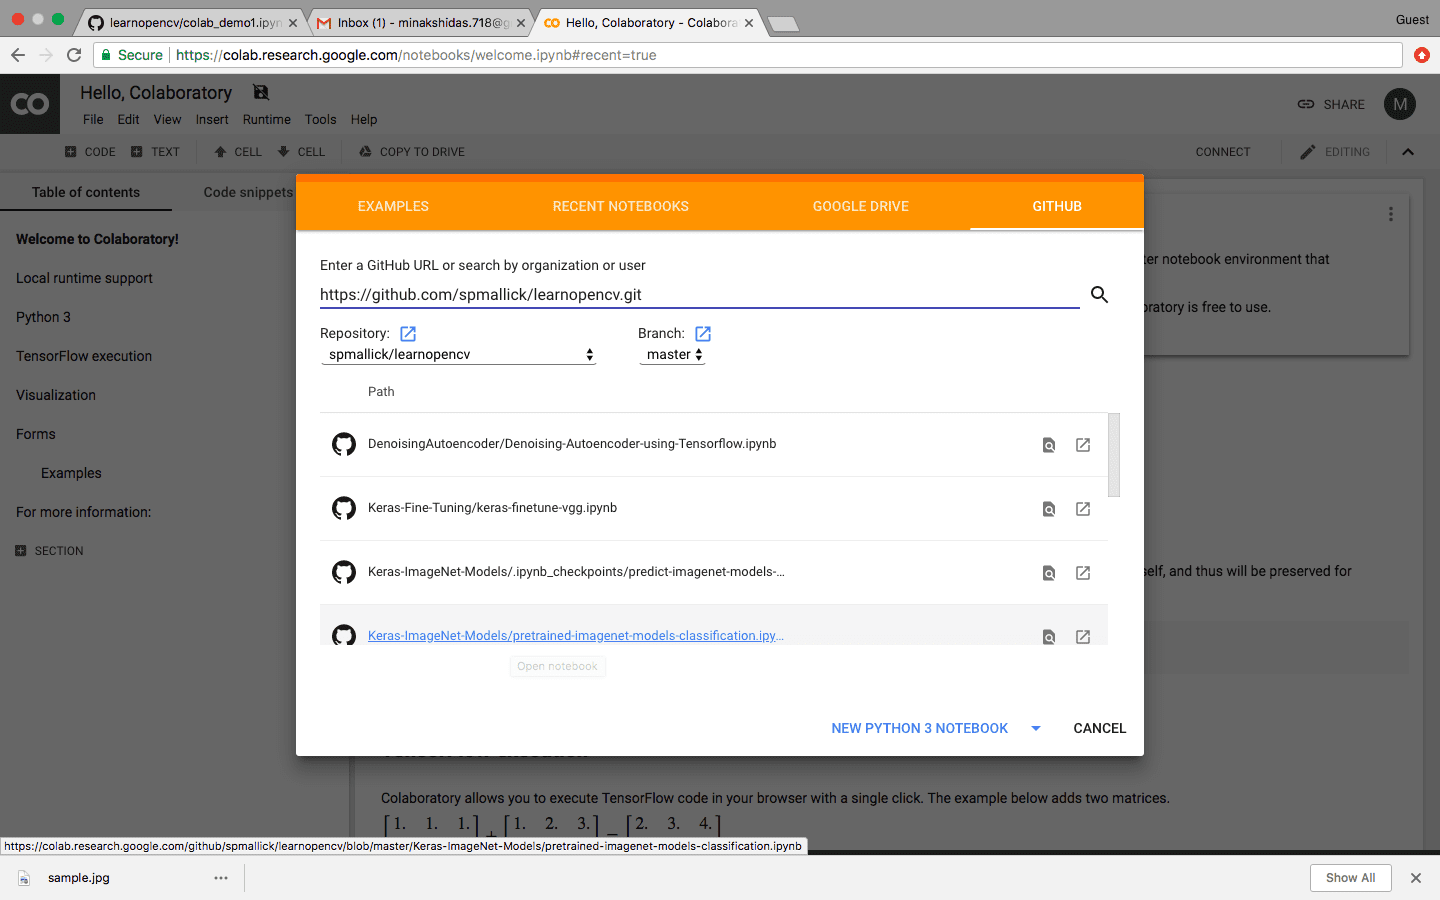1440x900 pixels.
Task: Click the browser address bar
Action: click(748, 55)
